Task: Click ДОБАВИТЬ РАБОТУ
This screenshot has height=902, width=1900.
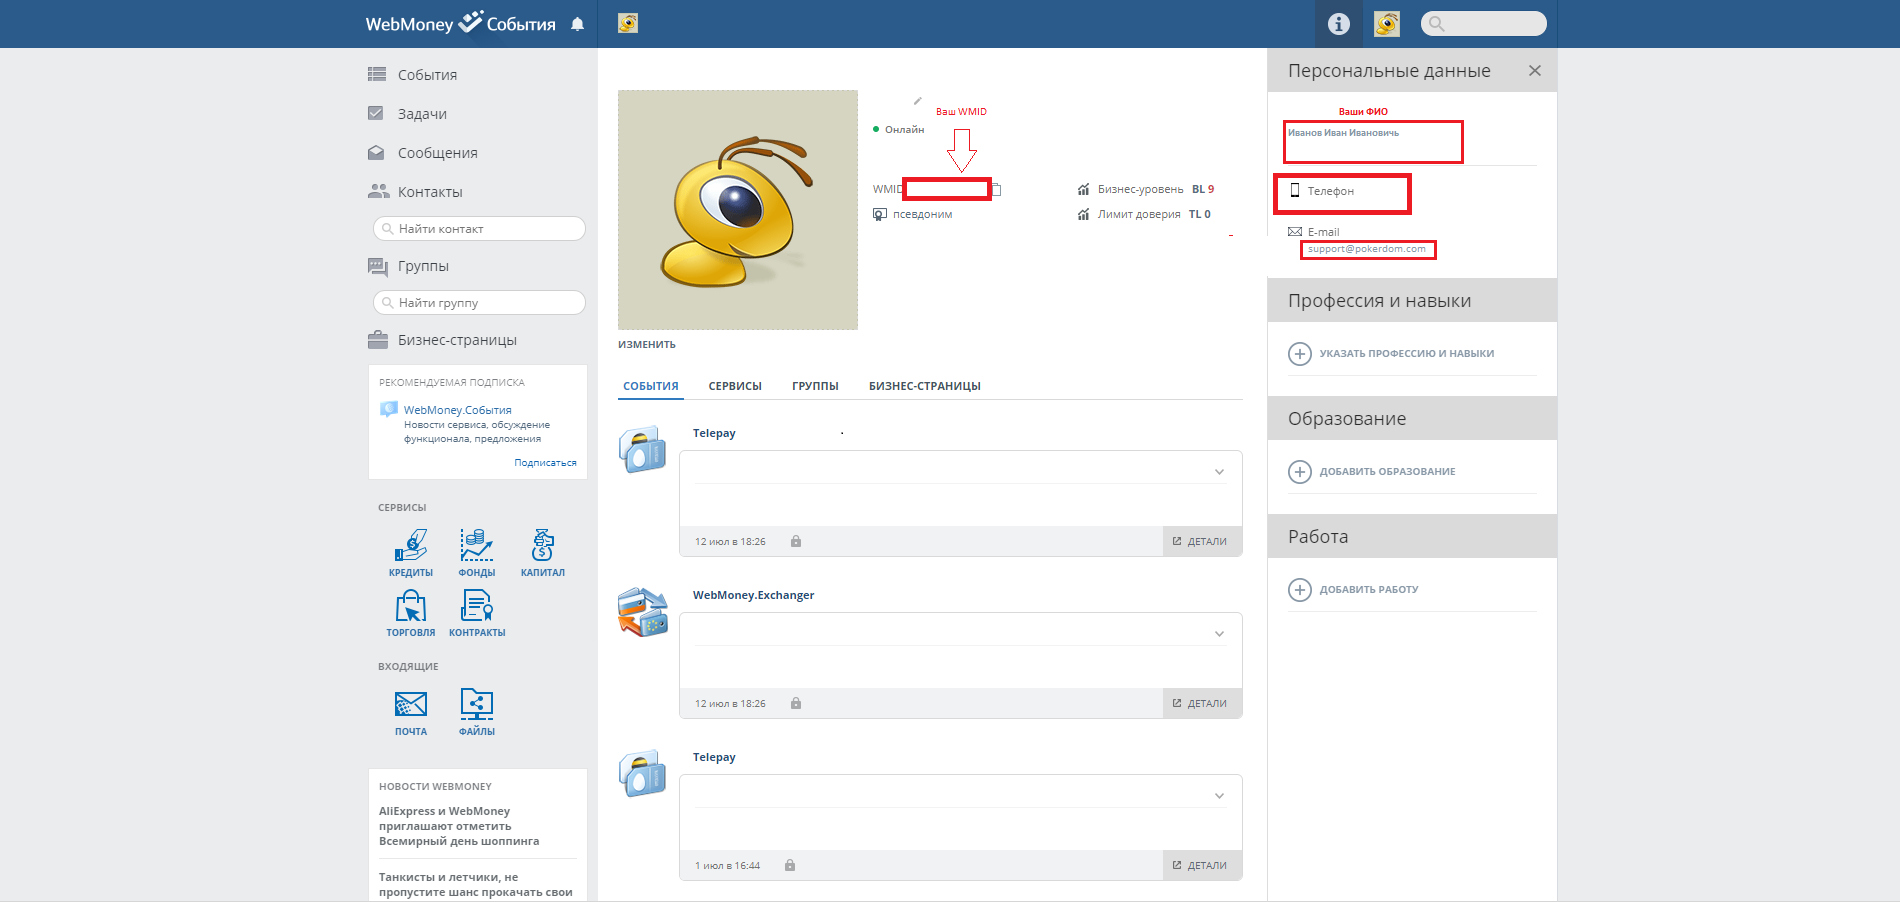Action: pos(1354,590)
